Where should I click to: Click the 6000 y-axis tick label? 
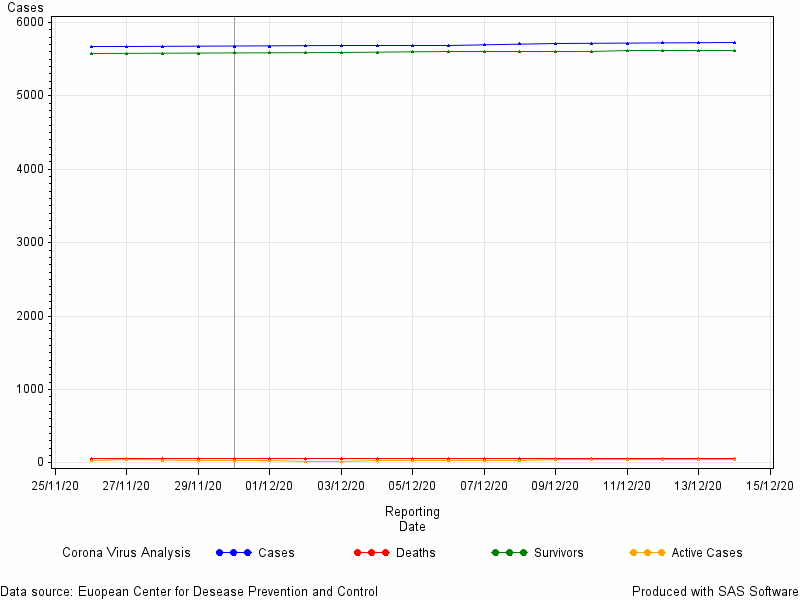[x=30, y=22]
